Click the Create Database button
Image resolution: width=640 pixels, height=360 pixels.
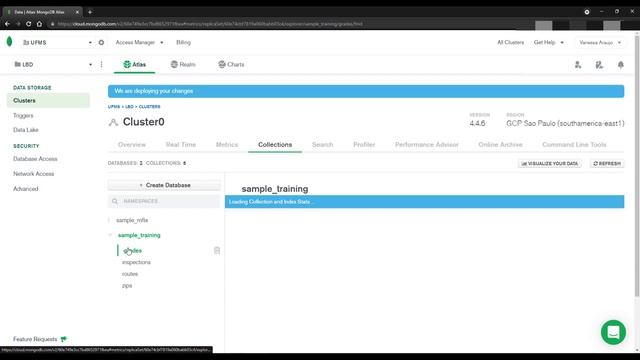[x=164, y=185]
